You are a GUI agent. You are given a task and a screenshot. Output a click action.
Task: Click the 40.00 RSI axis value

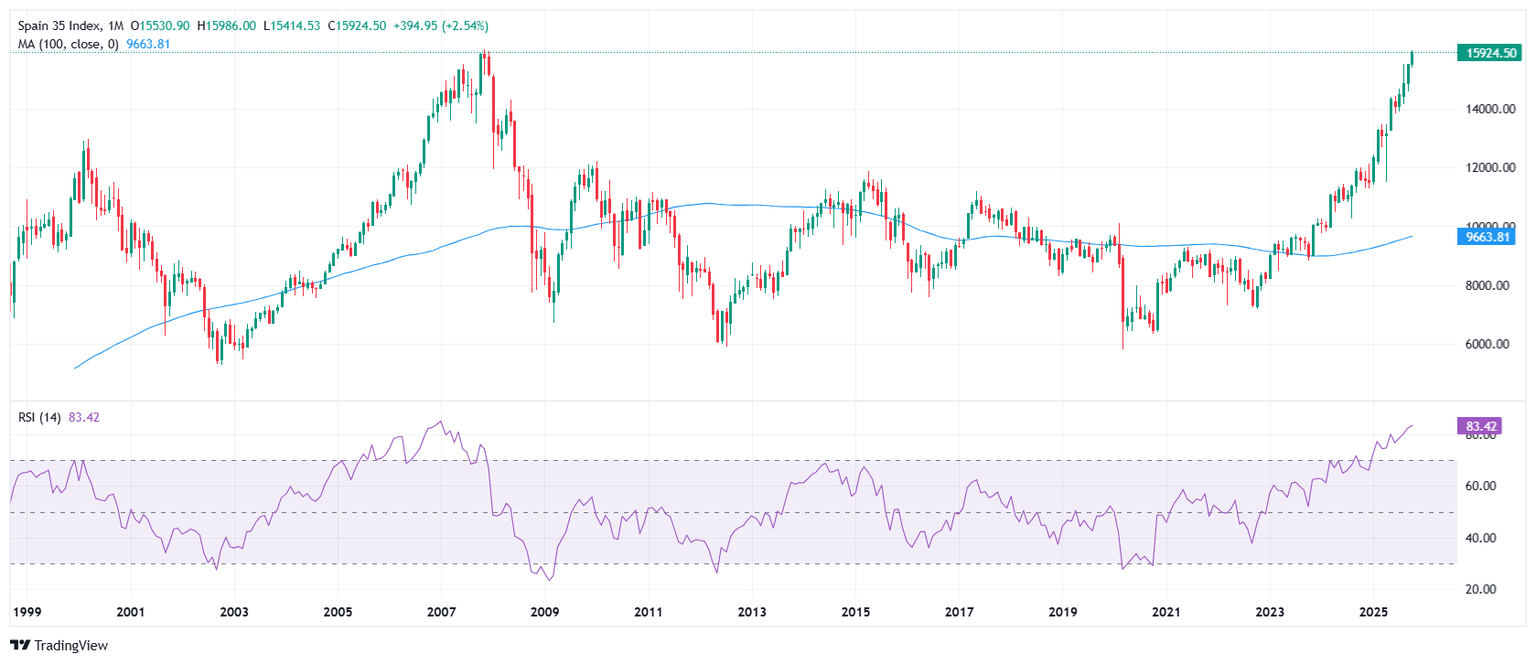coord(1481,538)
